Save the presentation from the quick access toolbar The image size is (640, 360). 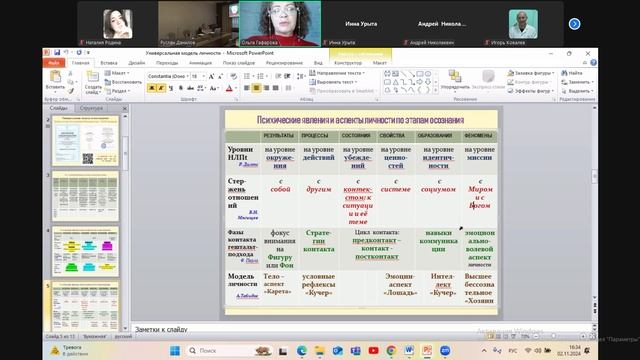57,53
